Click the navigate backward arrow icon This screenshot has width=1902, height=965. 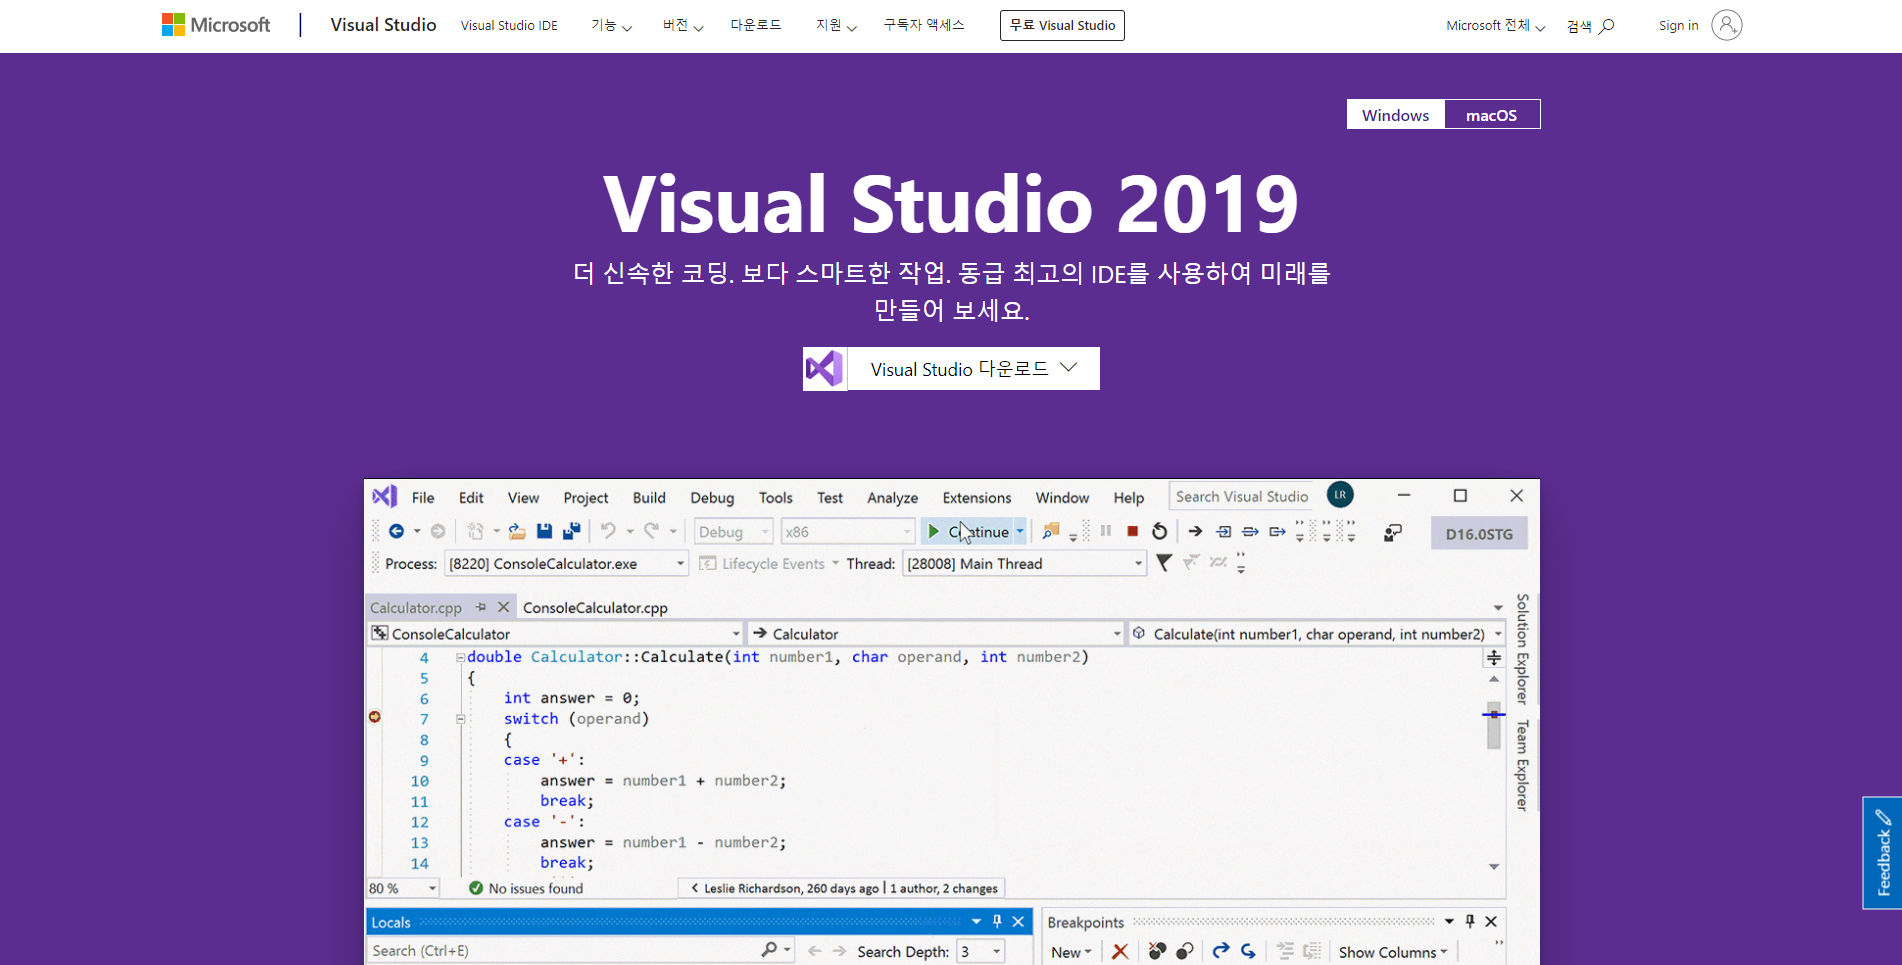(397, 531)
